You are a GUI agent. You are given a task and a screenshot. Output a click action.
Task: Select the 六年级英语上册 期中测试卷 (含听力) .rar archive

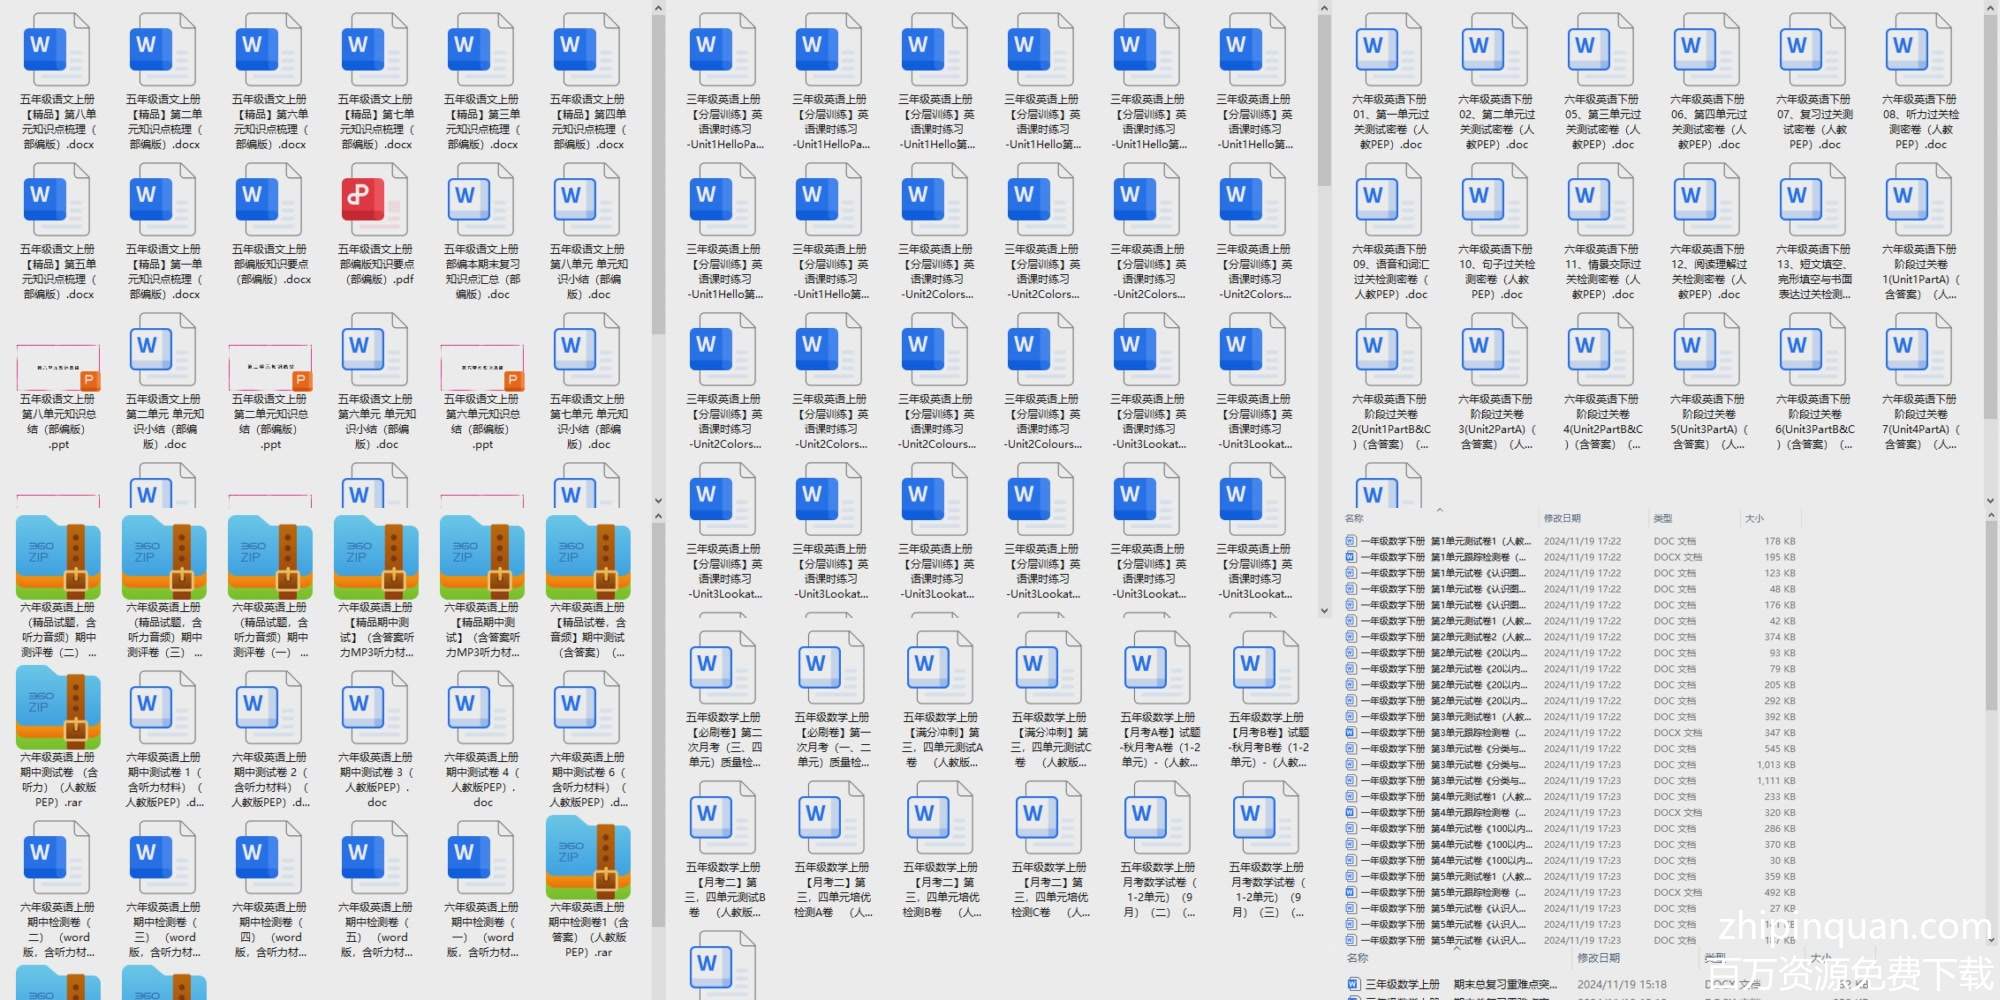(58, 708)
